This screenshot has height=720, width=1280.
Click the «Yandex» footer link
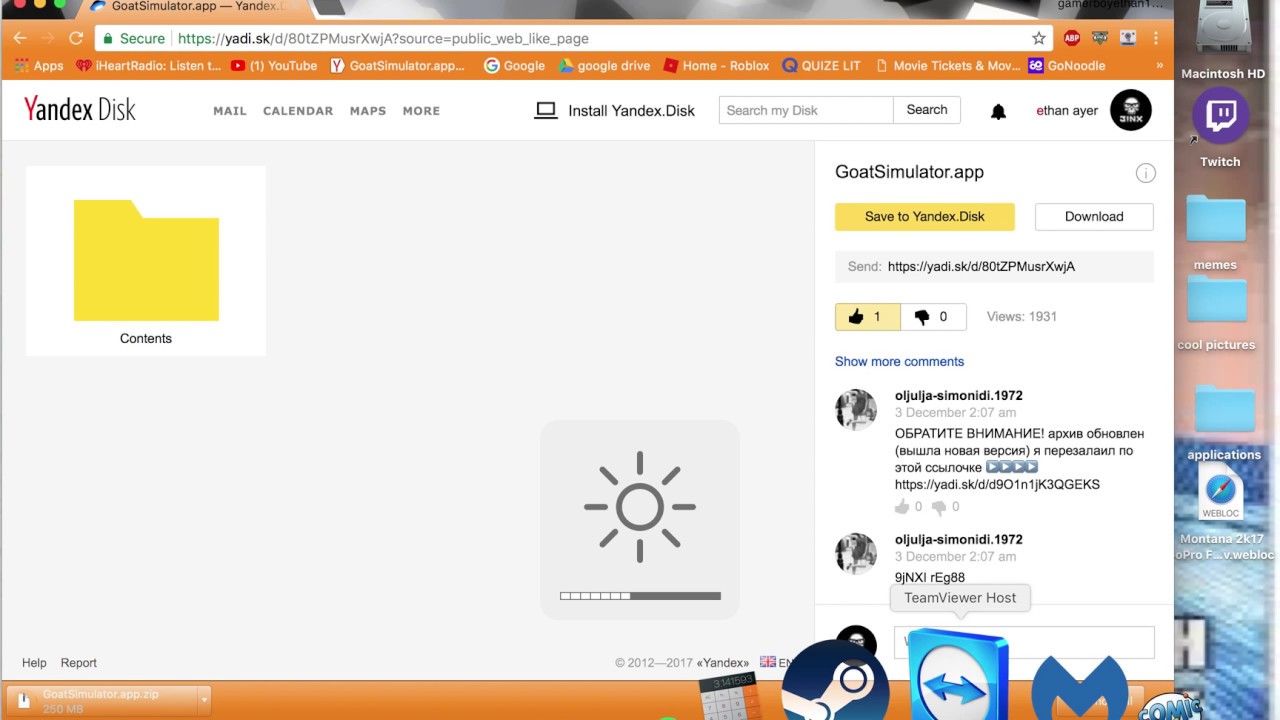coord(723,662)
